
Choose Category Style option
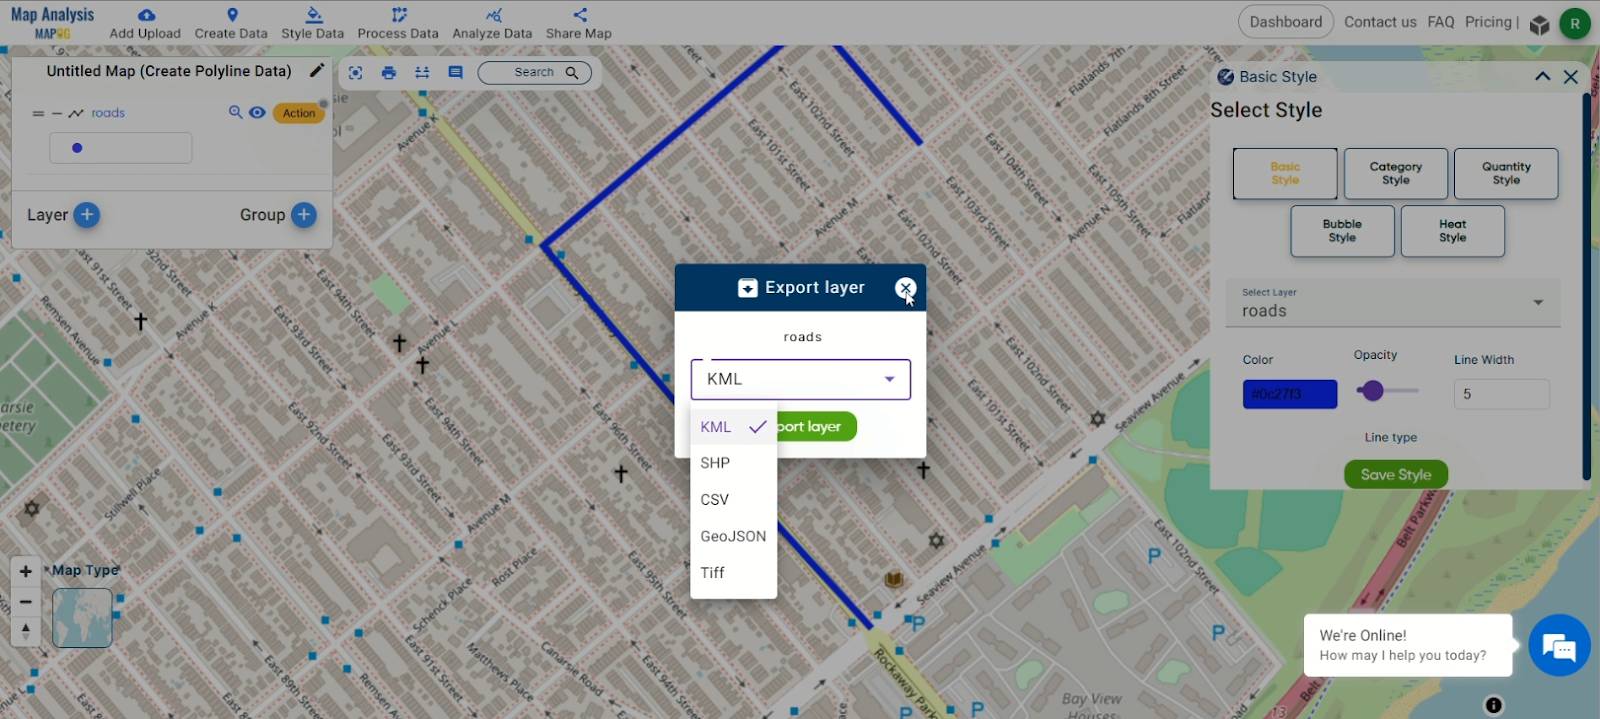click(x=1396, y=173)
